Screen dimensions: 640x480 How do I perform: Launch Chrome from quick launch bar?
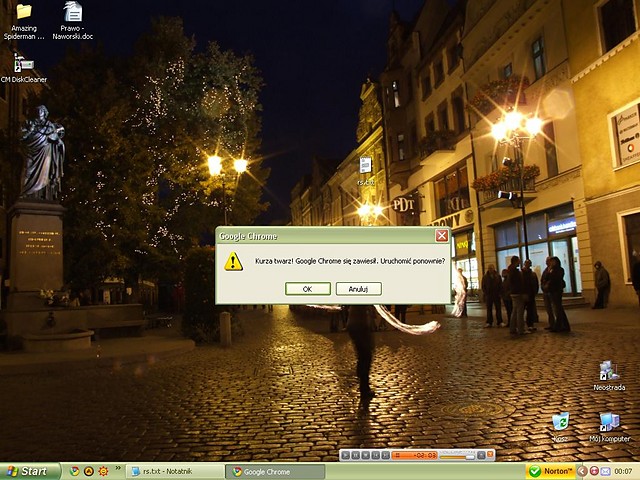[74, 471]
